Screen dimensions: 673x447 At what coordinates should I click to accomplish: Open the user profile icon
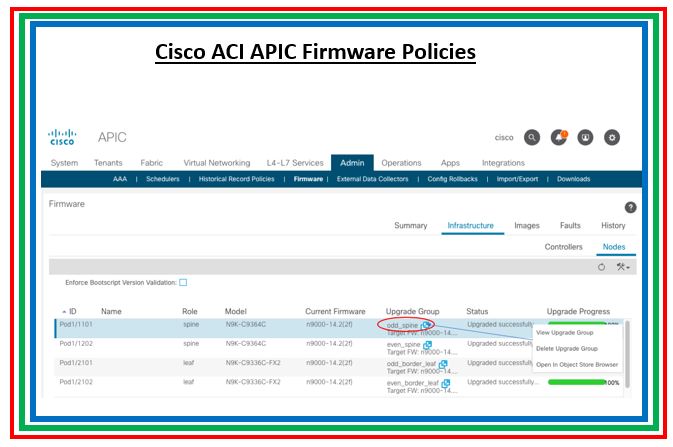[586, 138]
